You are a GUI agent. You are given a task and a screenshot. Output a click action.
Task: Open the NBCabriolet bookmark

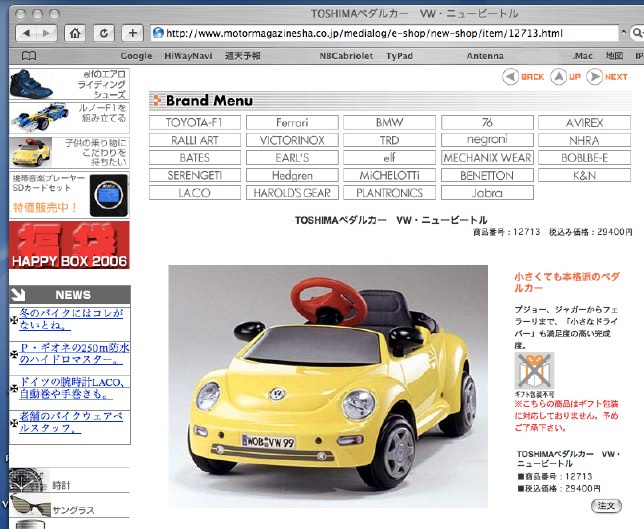pos(346,56)
